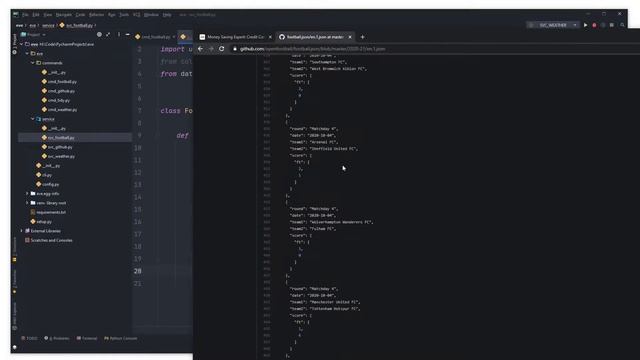This screenshot has height=360, width=640.
Task: Expand the eve.egg-info folder
Action: click(27, 193)
